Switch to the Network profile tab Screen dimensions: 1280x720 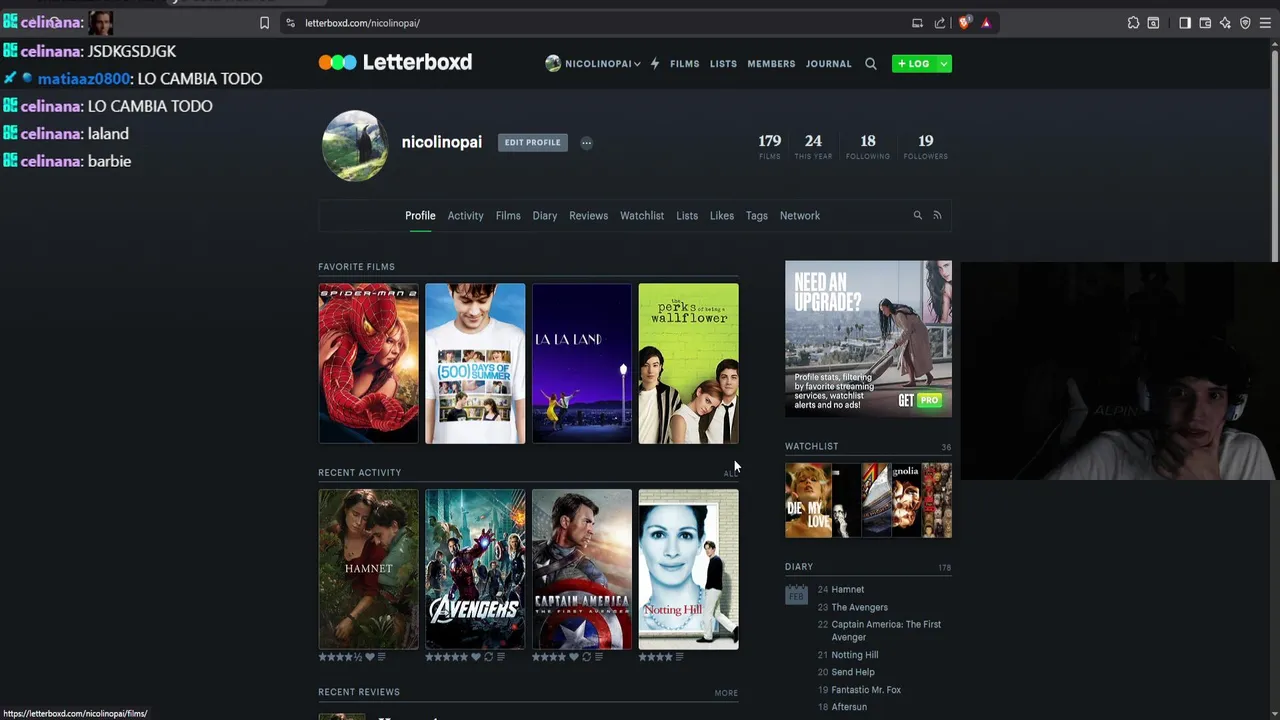[x=800, y=215]
